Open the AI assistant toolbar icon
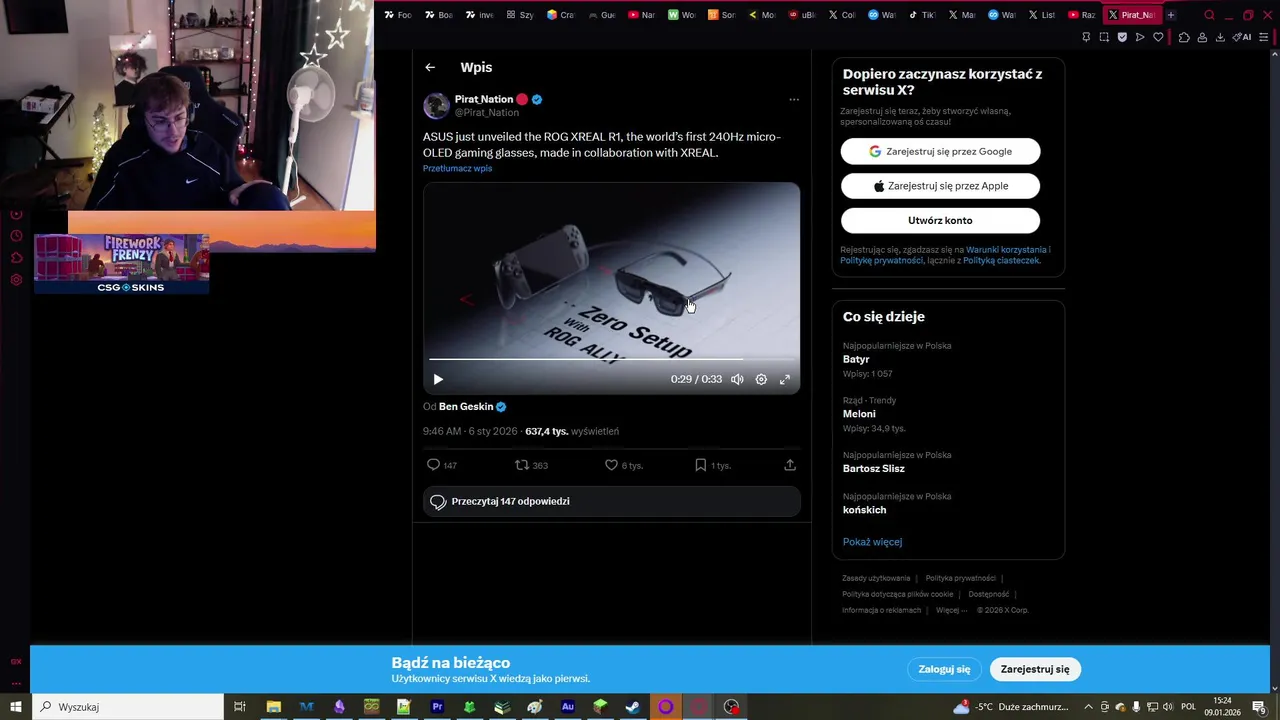 coord(1242,37)
